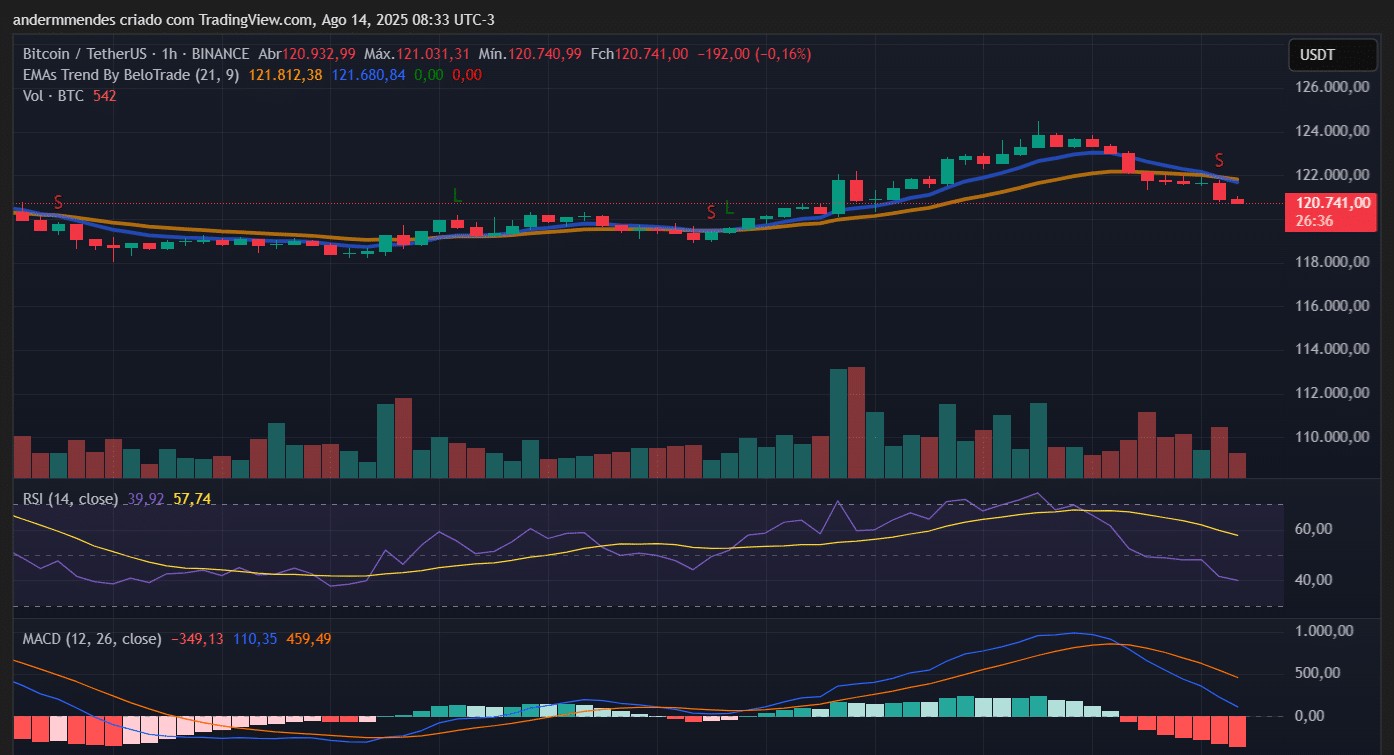This screenshot has height=755, width=1394.
Task: Click the RSI value 39,92
Action: [146, 498]
